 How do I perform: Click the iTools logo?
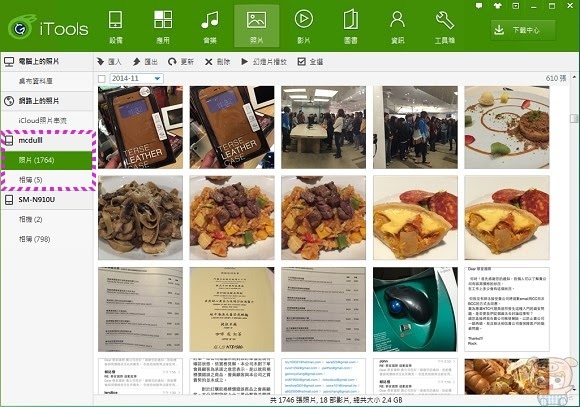click(x=48, y=28)
